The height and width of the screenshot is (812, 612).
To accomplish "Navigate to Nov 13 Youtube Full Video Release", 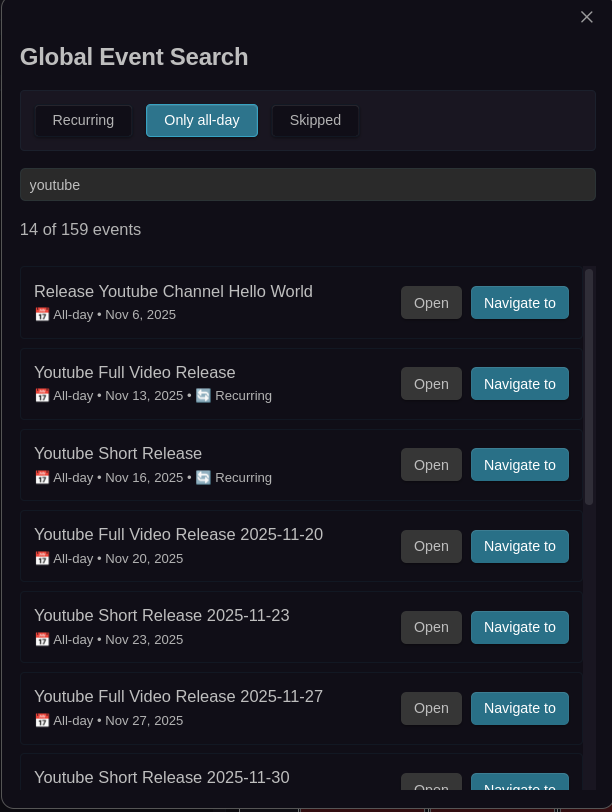I will coord(519,384).
